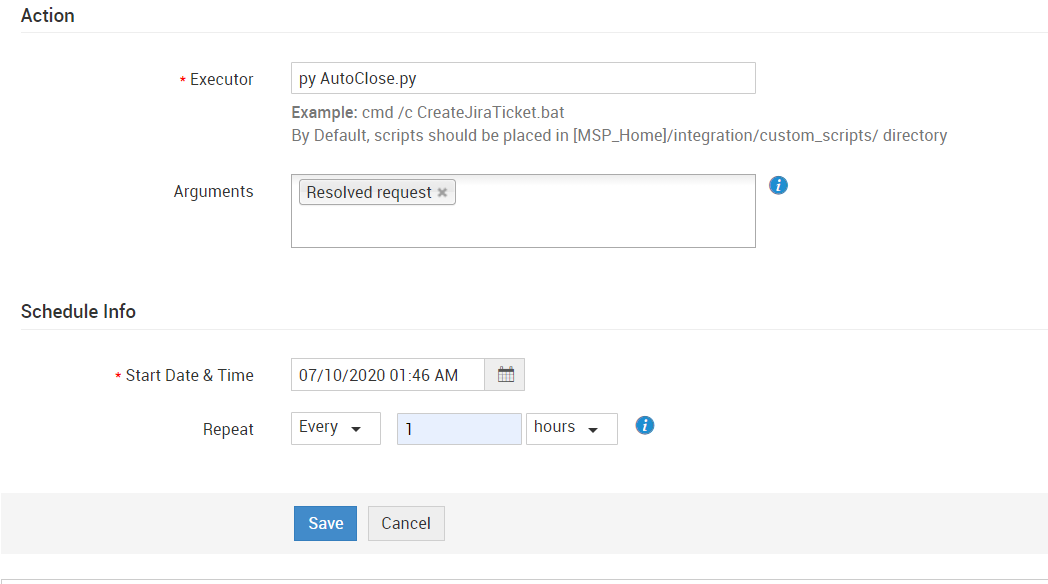
Task: Open the Every repeat dropdown
Action: click(335, 428)
